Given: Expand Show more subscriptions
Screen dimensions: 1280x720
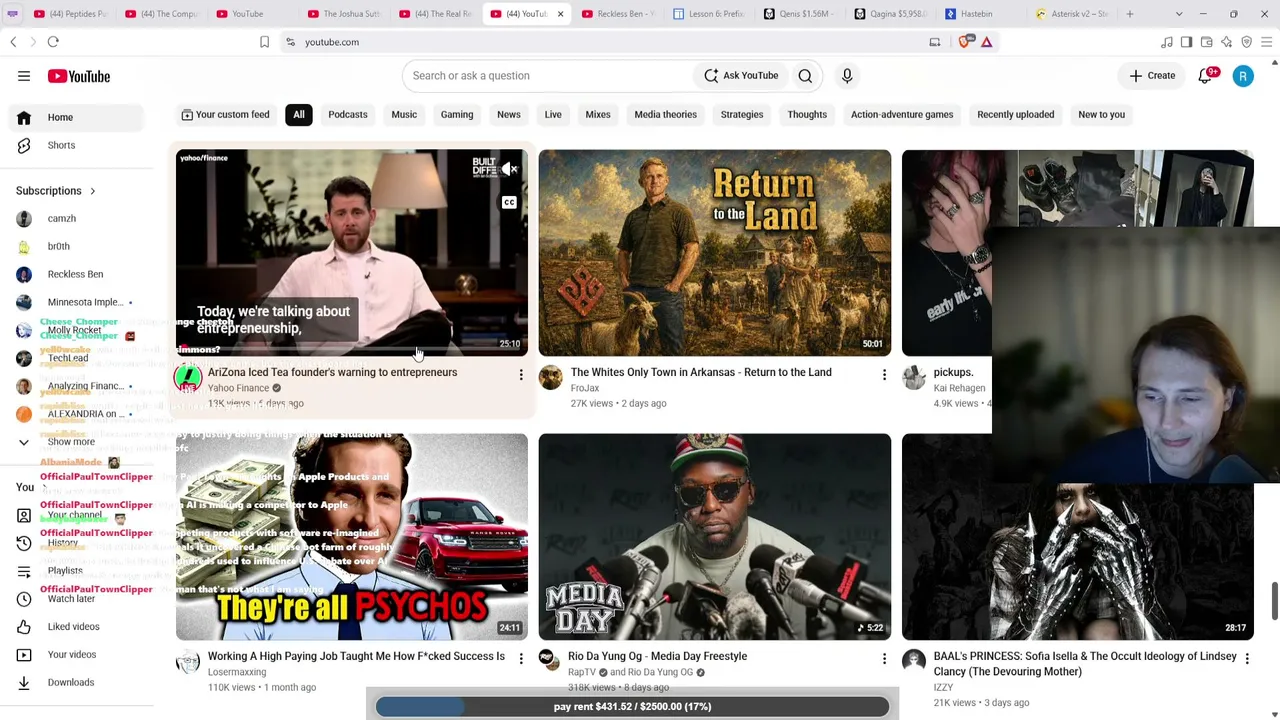Looking at the screenshot, I should (70, 442).
